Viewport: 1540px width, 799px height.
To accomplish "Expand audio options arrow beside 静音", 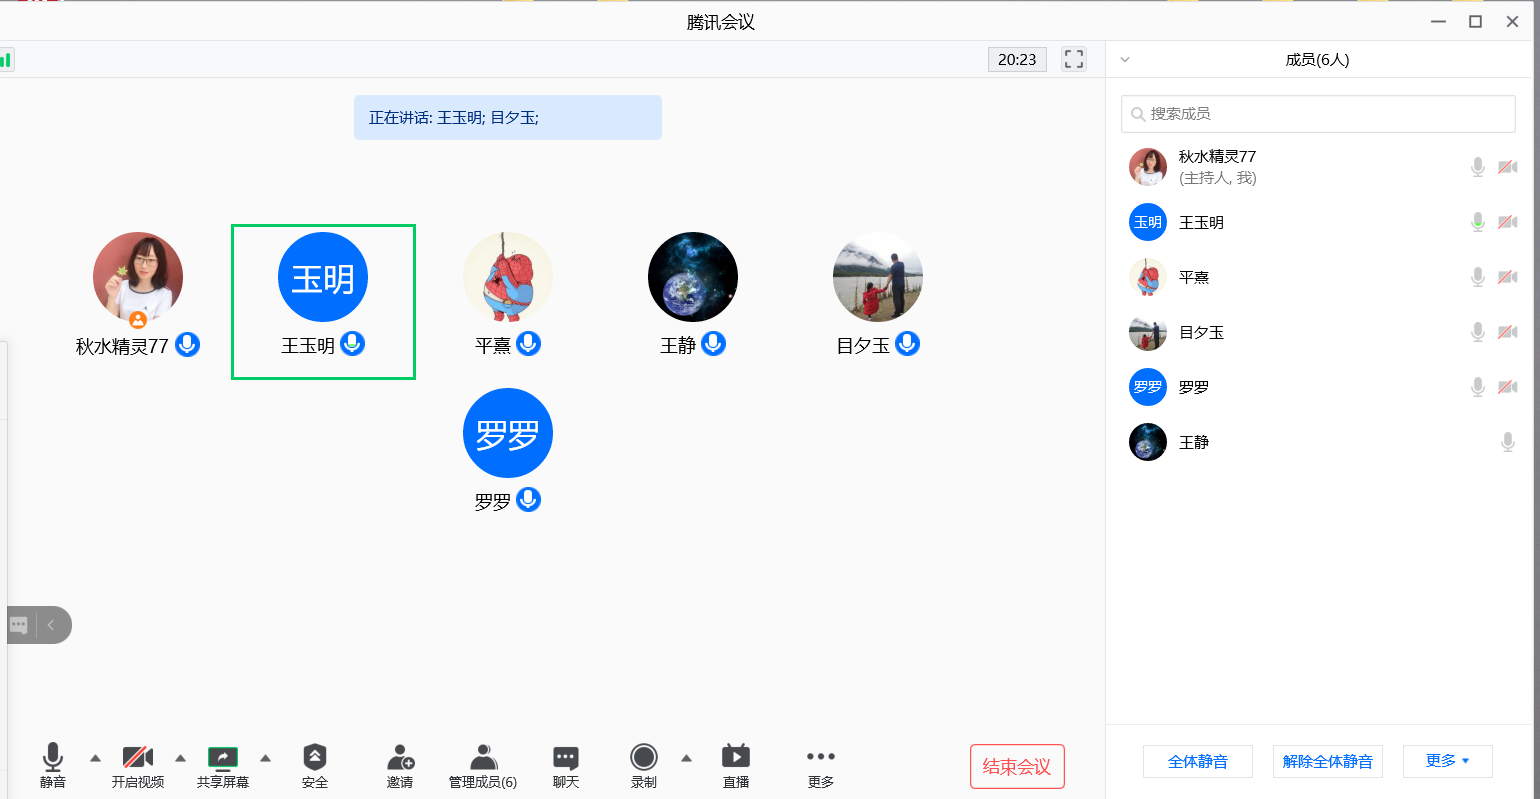I will pos(96,758).
